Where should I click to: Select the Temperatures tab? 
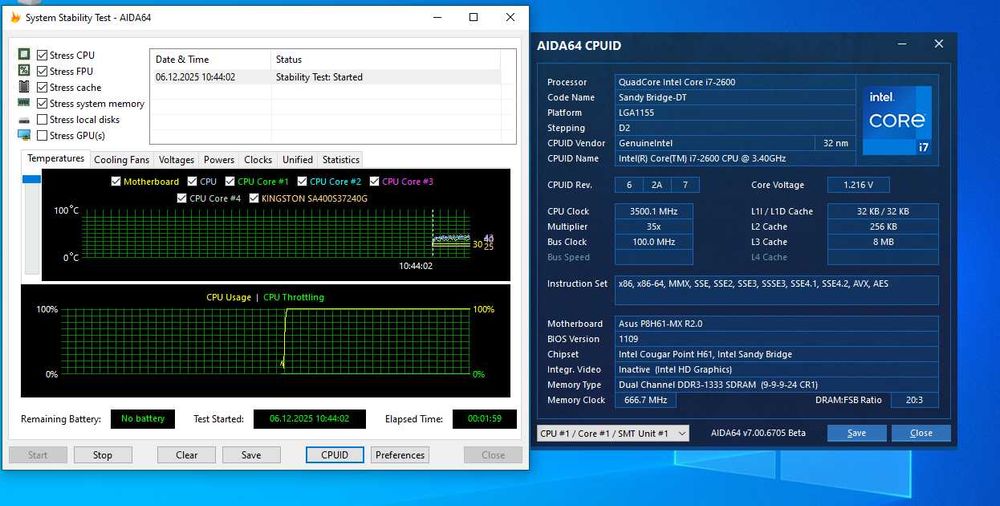pos(55,158)
